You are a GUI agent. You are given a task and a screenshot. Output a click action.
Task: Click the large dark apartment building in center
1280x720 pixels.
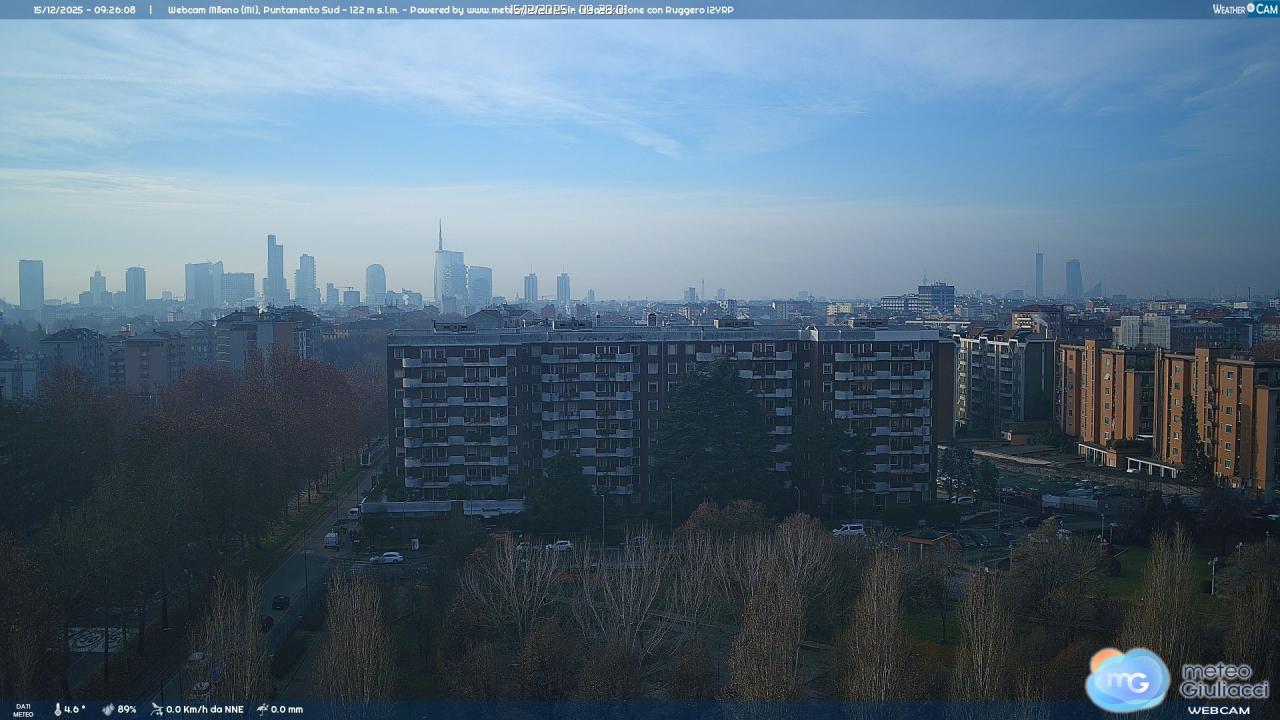point(660,410)
